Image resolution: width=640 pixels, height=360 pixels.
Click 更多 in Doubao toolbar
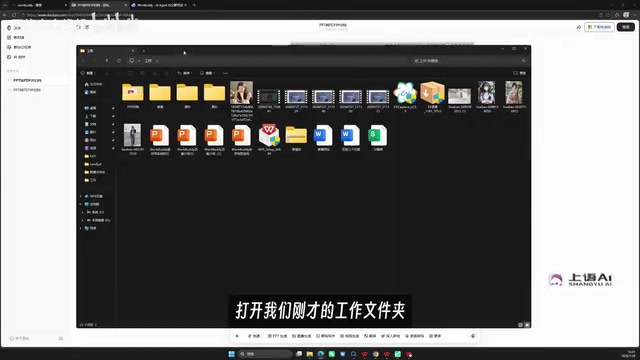coord(435,336)
